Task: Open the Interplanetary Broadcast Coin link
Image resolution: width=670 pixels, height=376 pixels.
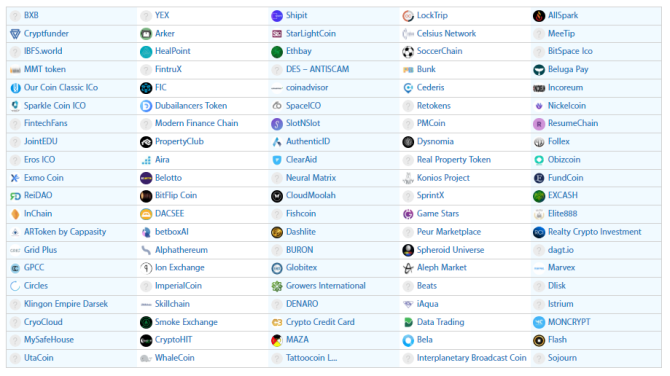Action: [x=471, y=358]
